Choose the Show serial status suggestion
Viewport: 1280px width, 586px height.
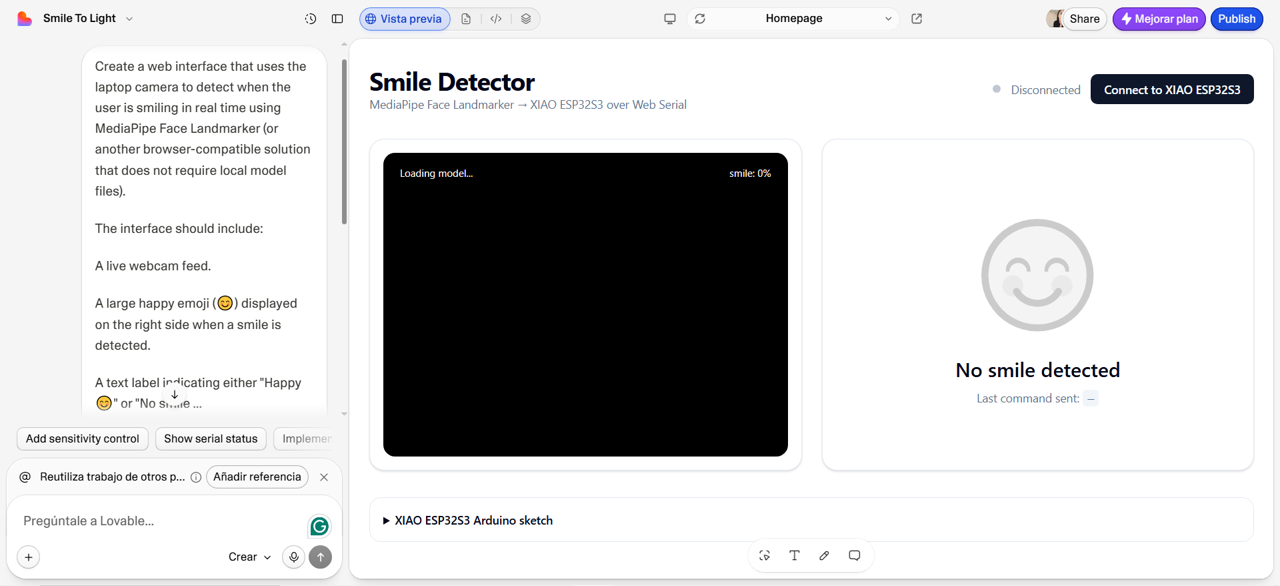(x=211, y=438)
